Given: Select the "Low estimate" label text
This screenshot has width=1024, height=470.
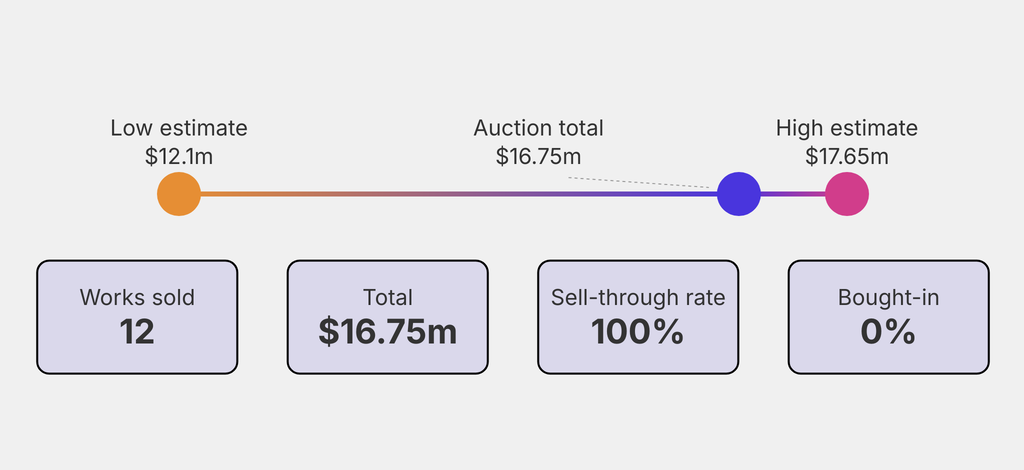Looking at the screenshot, I should pyautogui.click(x=179, y=128).
